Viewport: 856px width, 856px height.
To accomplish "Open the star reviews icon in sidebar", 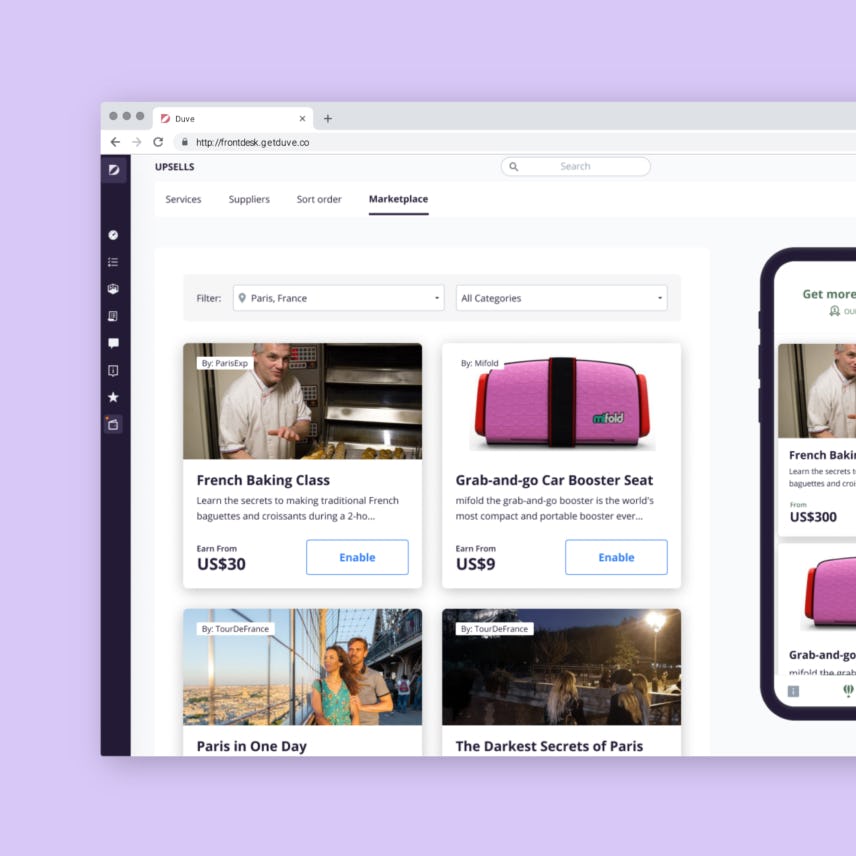I will [x=114, y=397].
